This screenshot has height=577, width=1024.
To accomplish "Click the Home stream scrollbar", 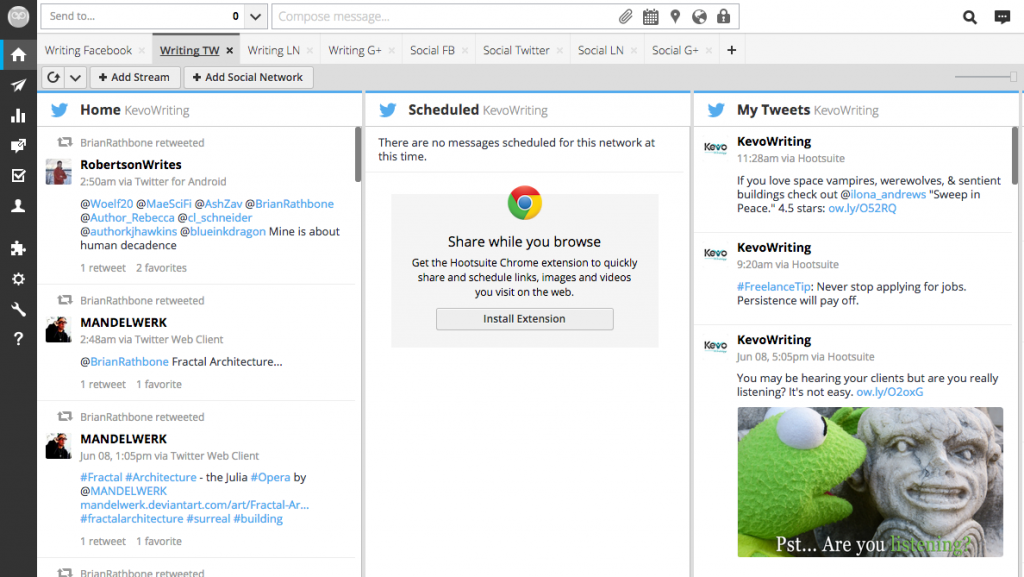I will click(358, 154).
